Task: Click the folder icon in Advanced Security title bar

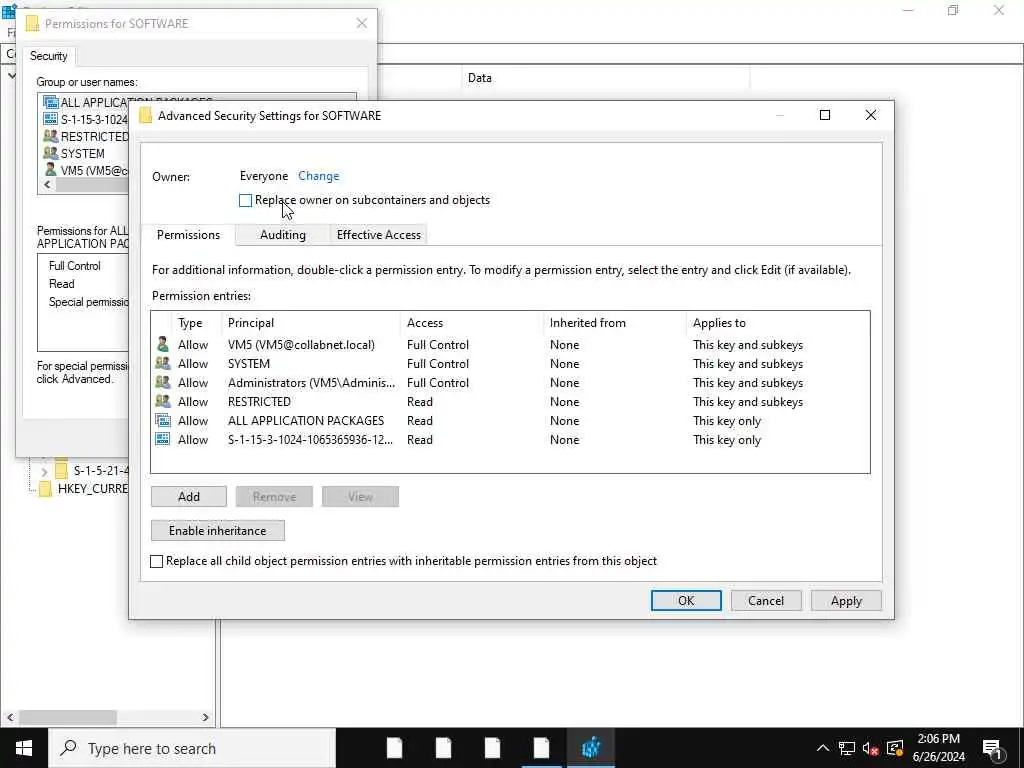Action: point(146,116)
